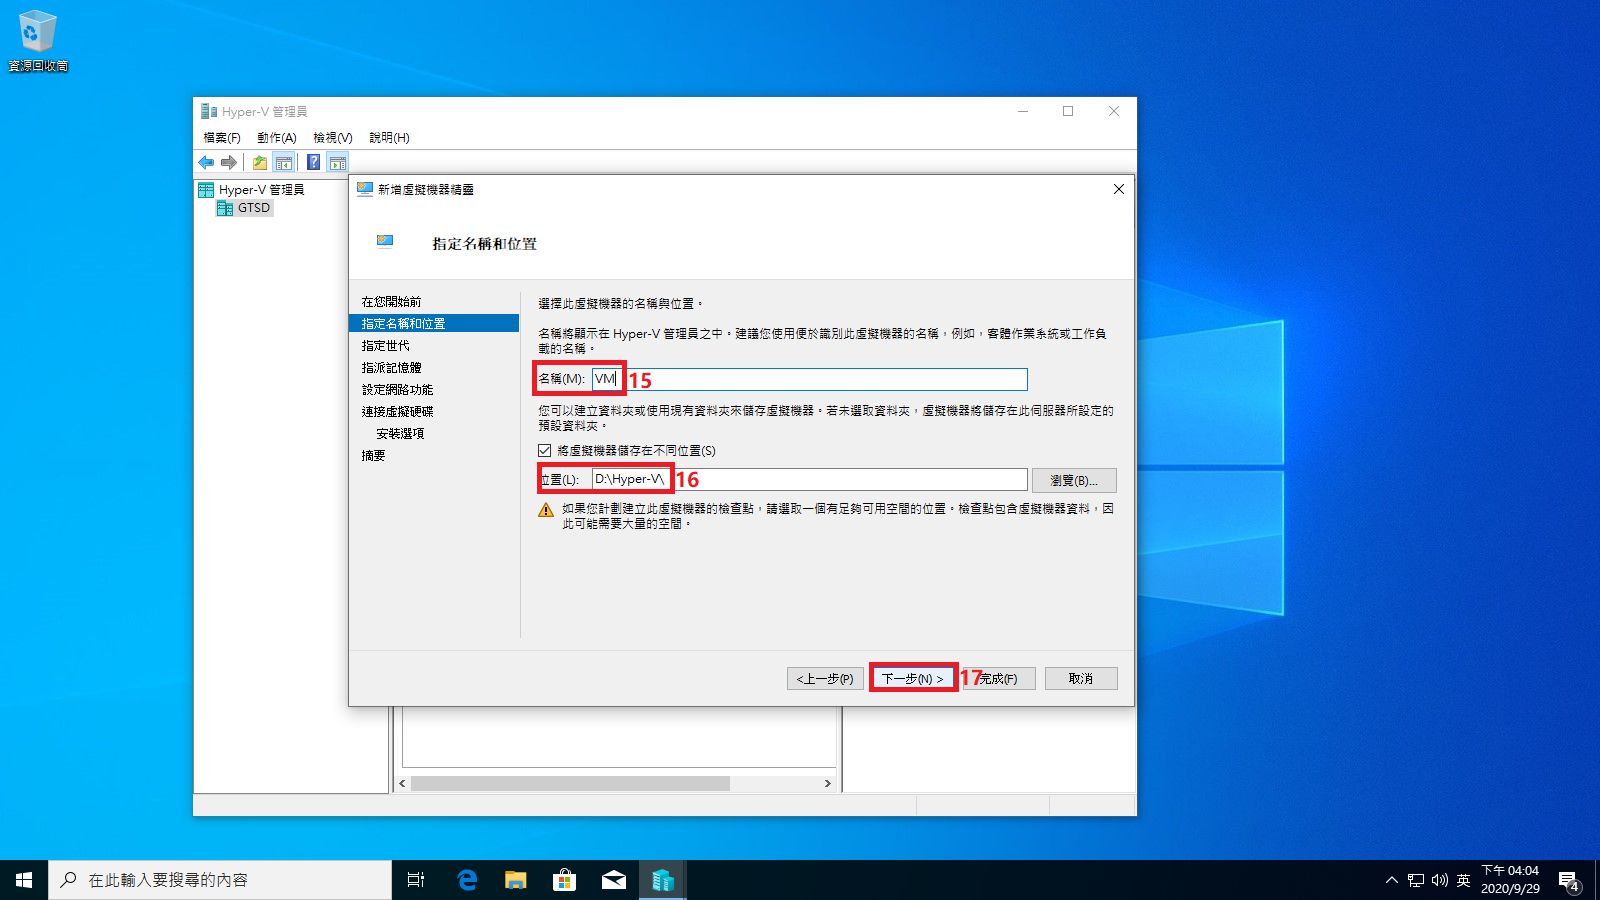Click the horizontal scrollbar thumb
The width and height of the screenshot is (1600, 900).
570,784
